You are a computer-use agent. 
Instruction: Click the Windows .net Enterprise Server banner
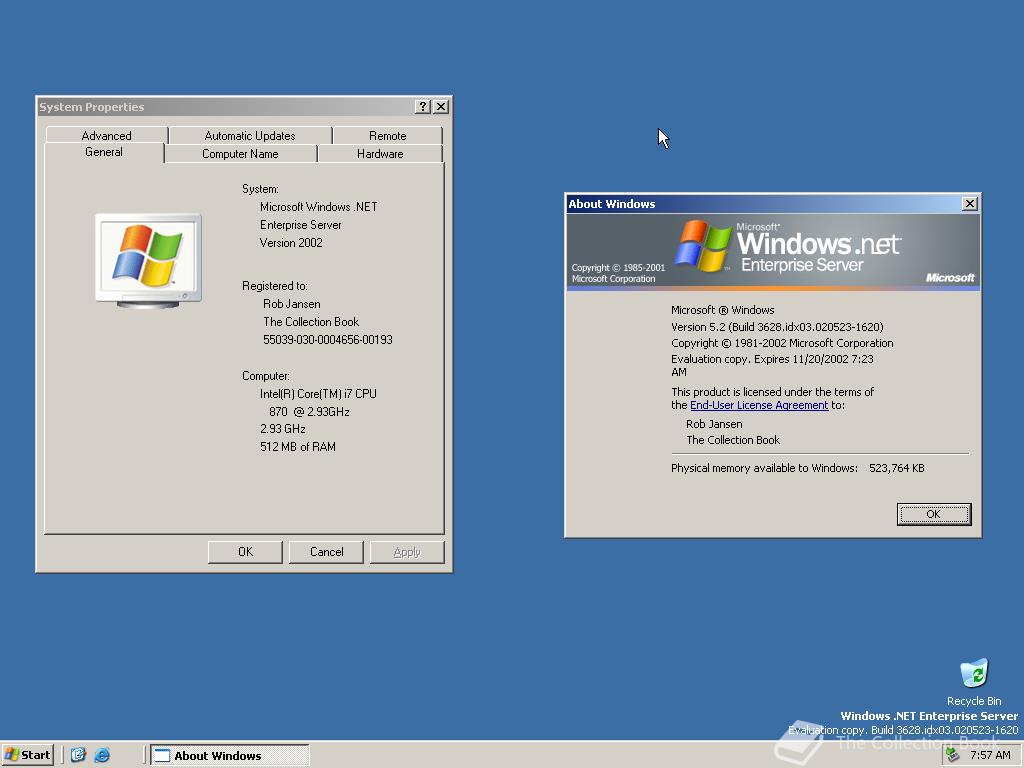pos(773,251)
